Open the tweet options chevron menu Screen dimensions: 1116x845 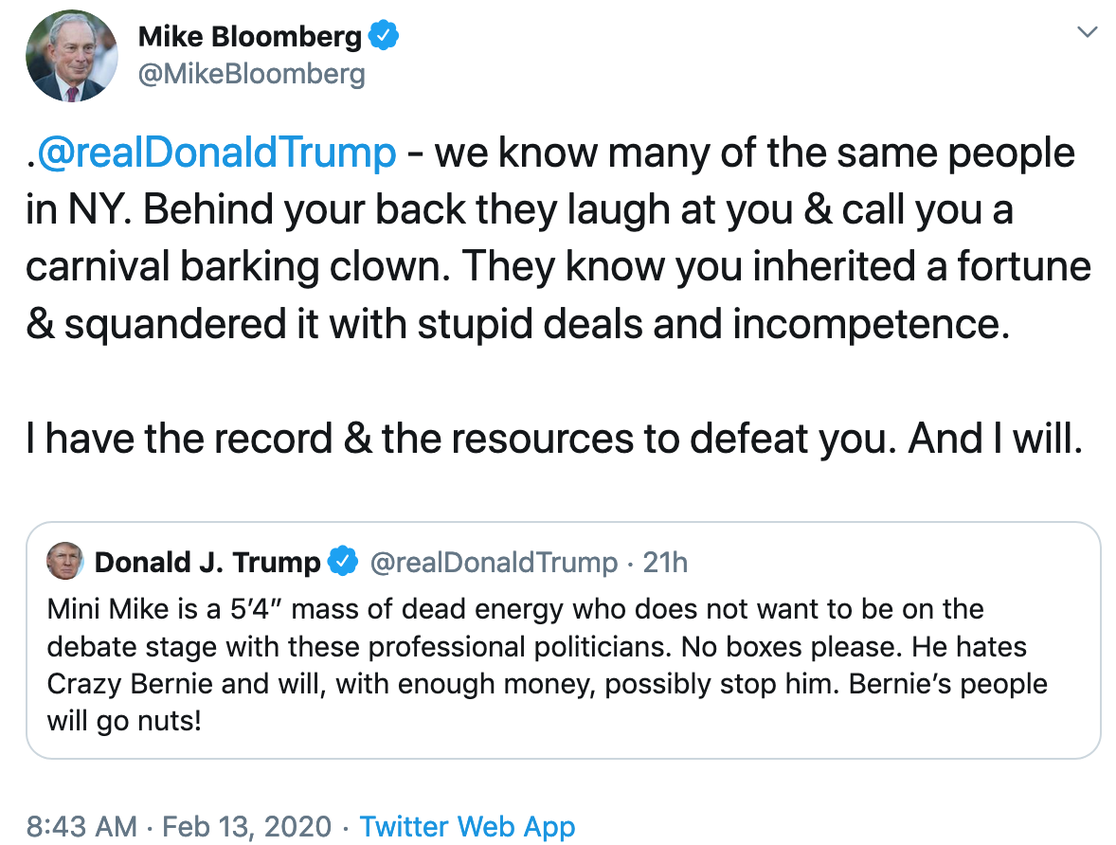coord(1086,33)
